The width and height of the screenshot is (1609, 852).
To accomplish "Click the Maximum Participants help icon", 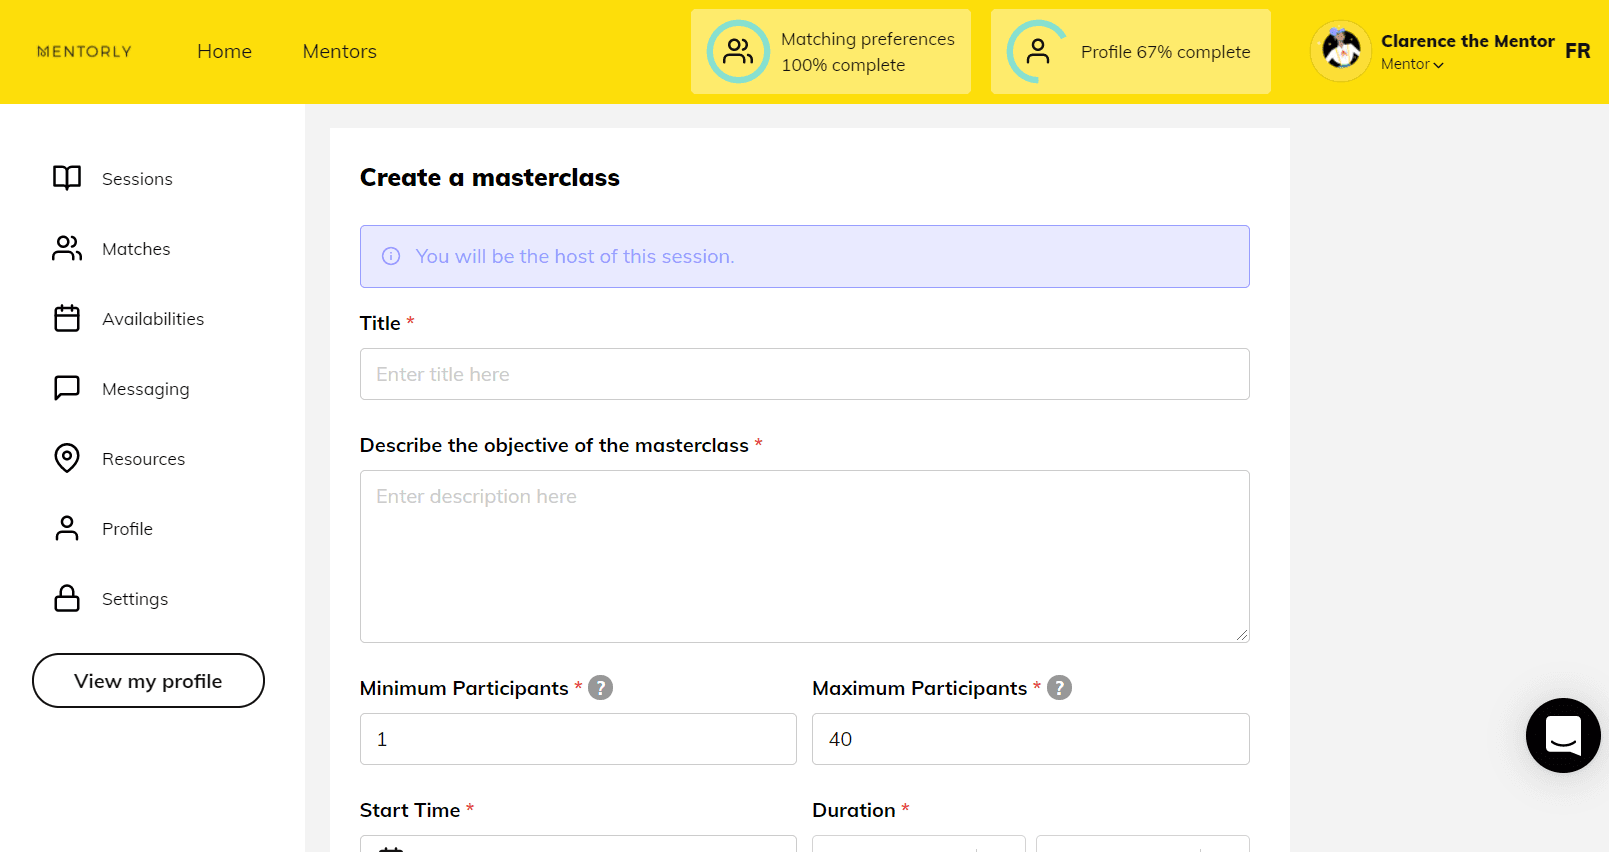I will [1059, 688].
